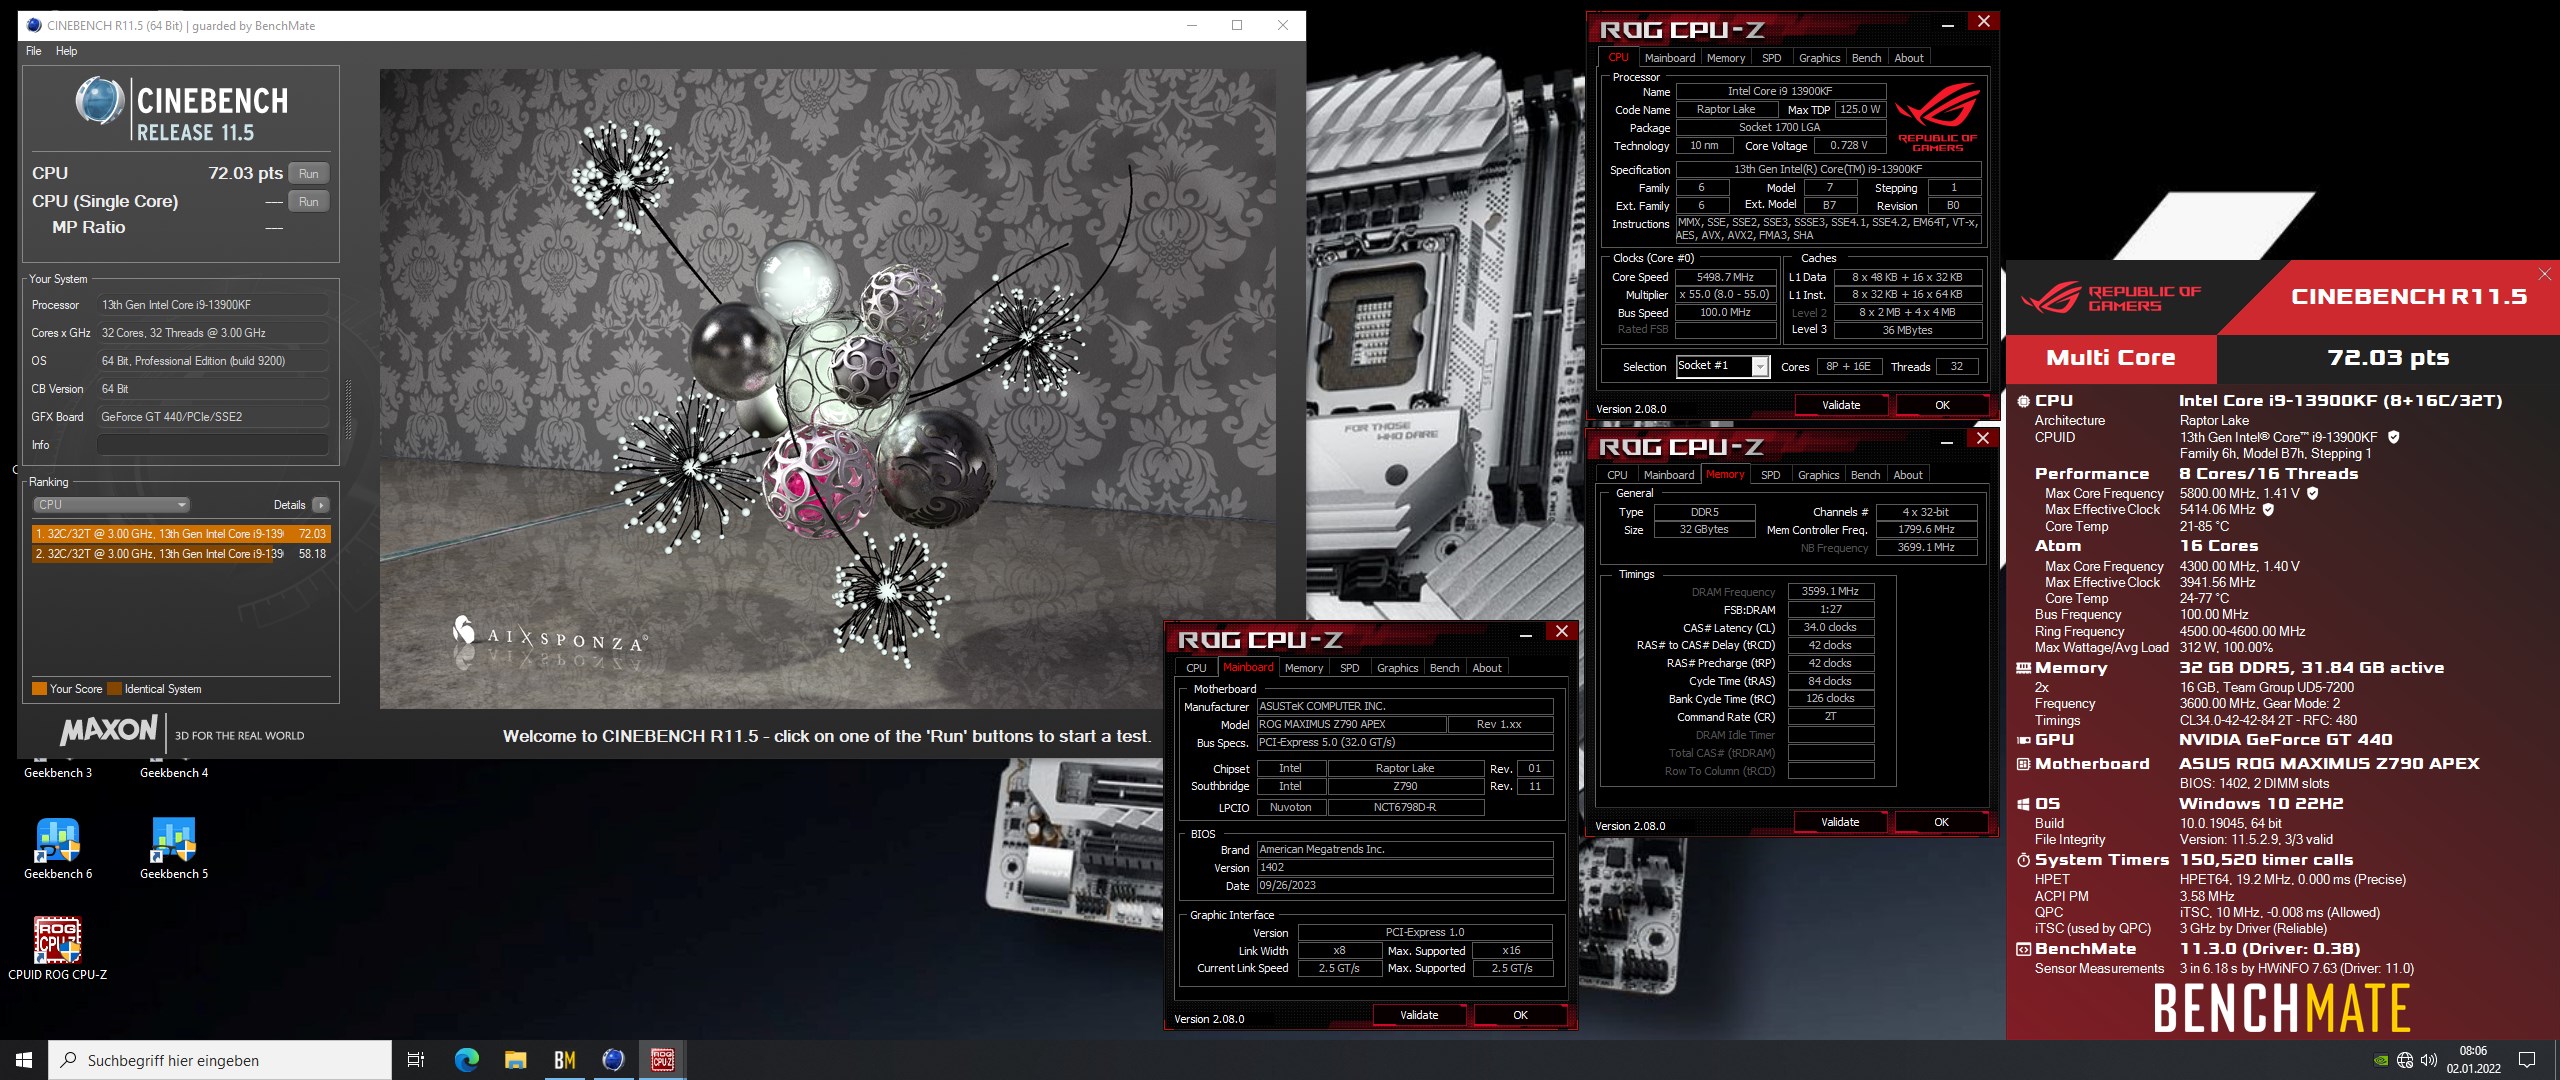Screen dimensions: 2560x1080
Task: Click the OS Windows icon in BenchMate
Action: pyautogui.click(x=2023, y=804)
